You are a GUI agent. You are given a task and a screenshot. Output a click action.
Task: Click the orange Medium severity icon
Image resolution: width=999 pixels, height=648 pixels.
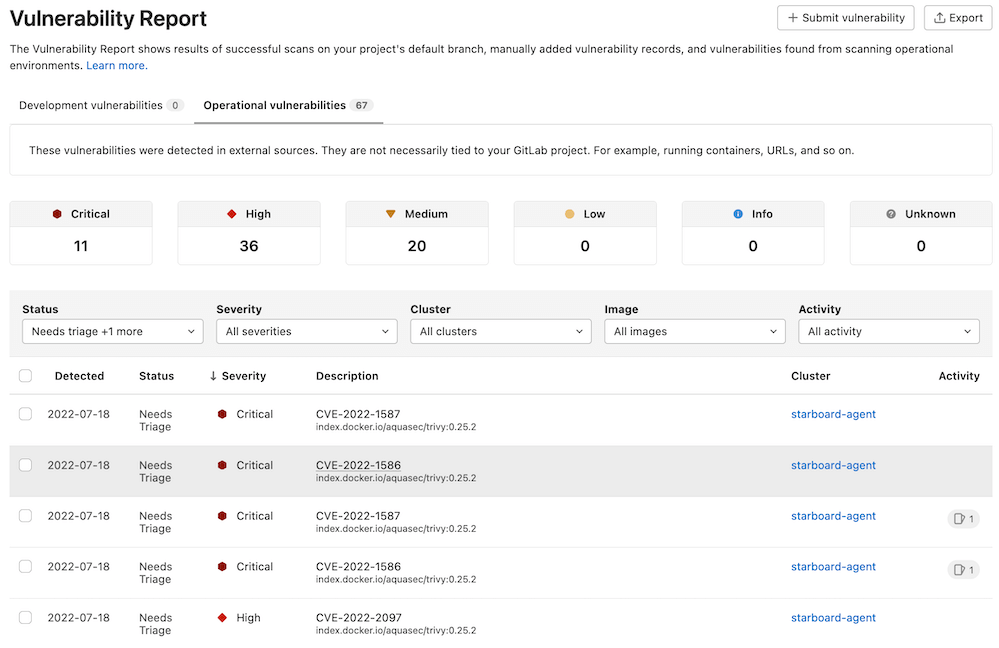[x=390, y=213]
